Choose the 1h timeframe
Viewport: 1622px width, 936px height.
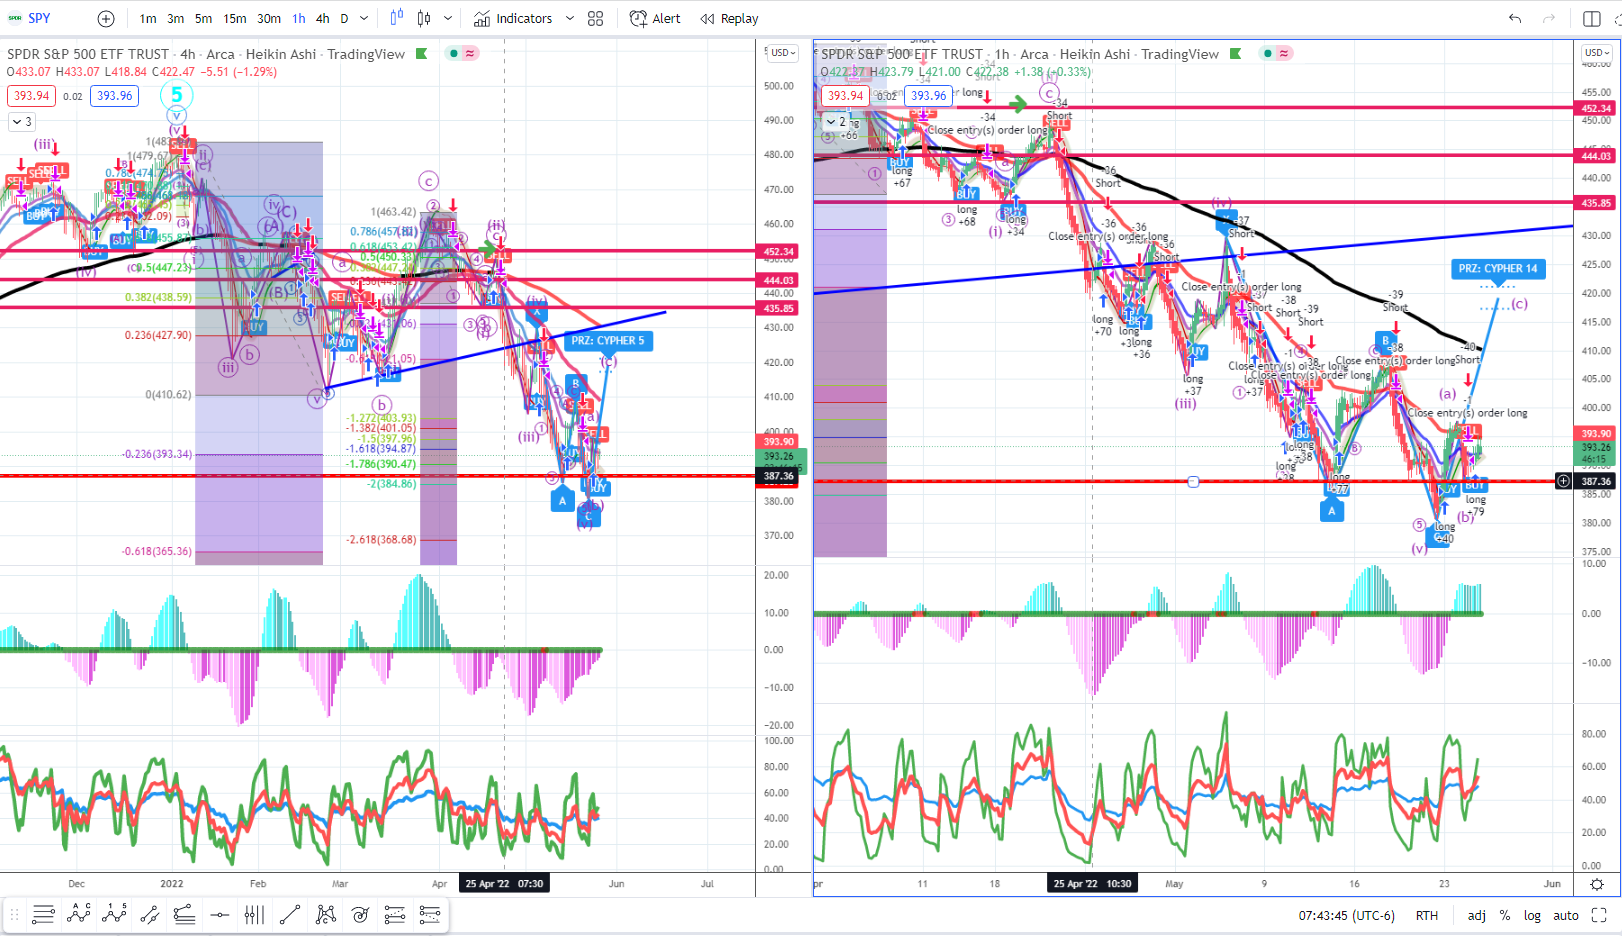tap(299, 18)
